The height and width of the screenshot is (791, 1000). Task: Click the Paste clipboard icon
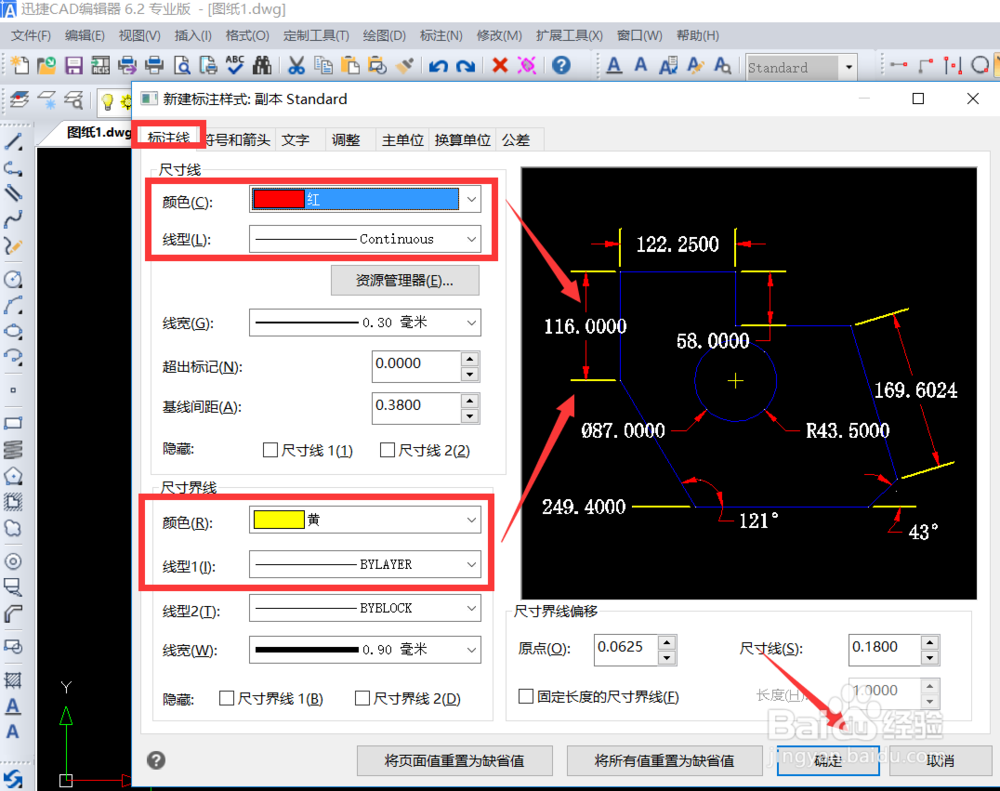pos(349,65)
